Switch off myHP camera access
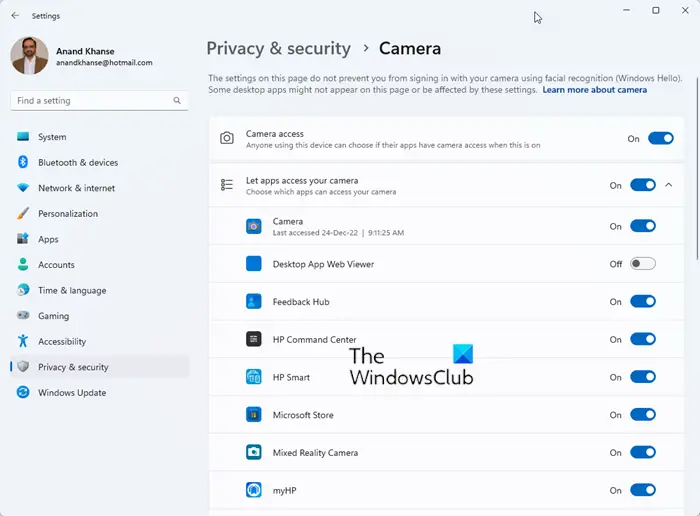The height and width of the screenshot is (516, 700). click(643, 490)
